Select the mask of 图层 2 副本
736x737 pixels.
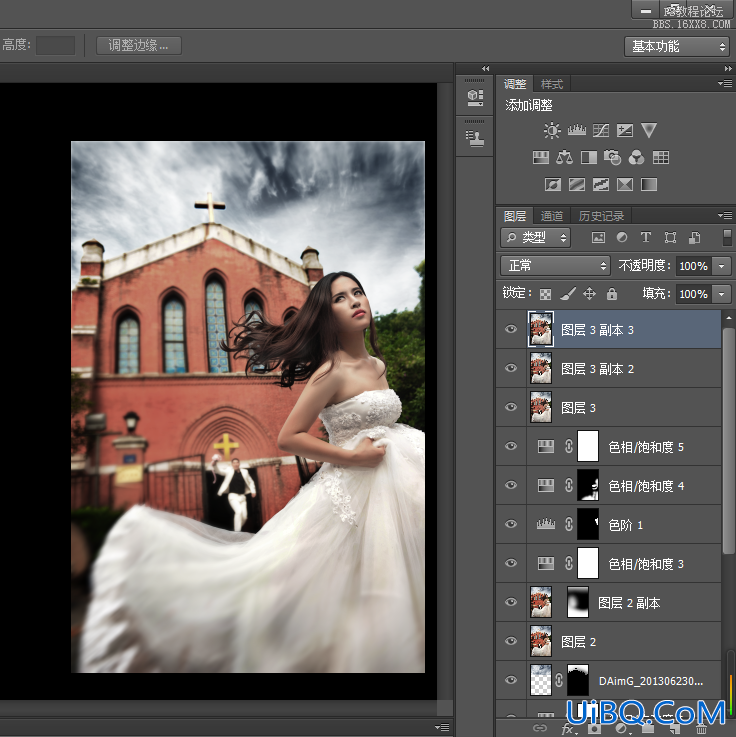pos(578,602)
